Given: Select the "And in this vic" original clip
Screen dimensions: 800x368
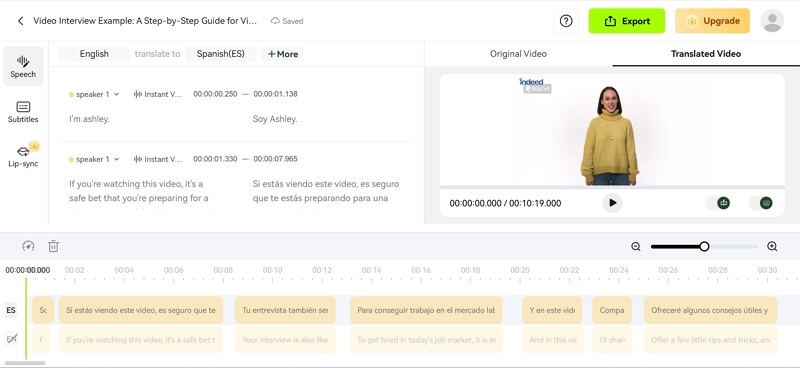Looking at the screenshot, I should click(552, 339).
